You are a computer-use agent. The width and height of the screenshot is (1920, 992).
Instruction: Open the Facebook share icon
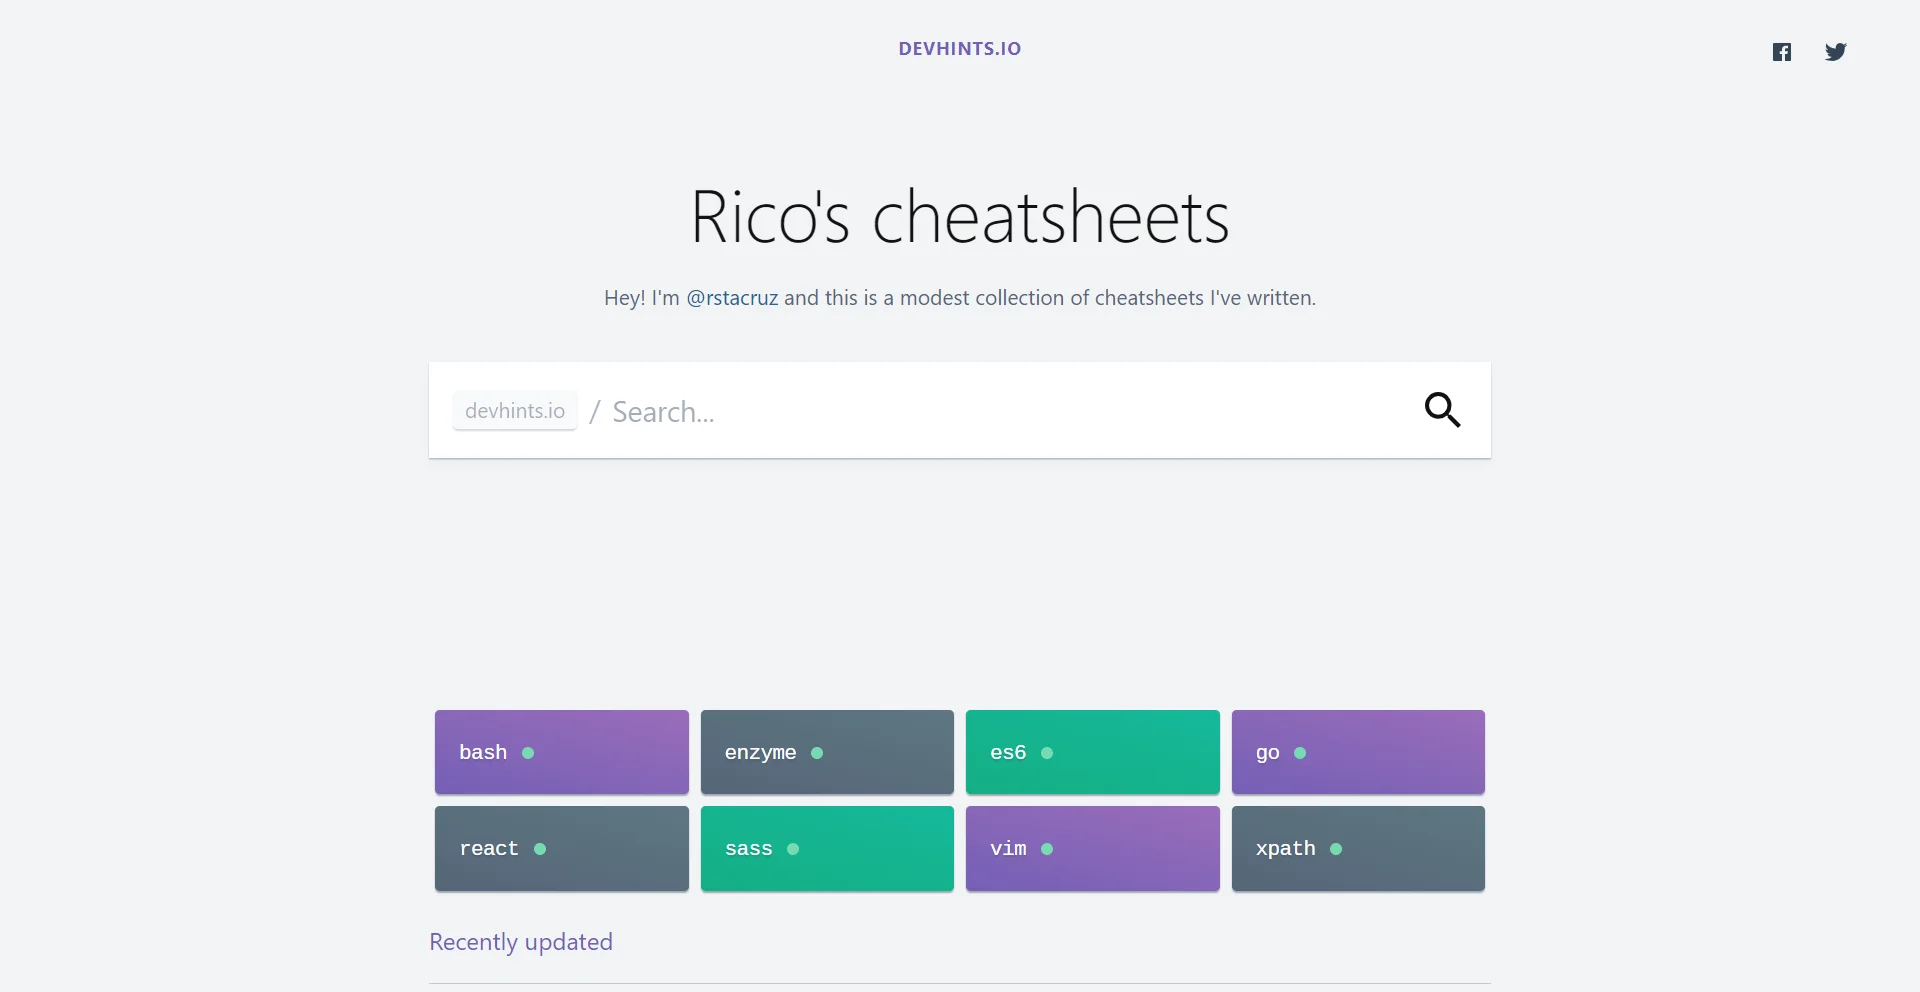click(x=1782, y=52)
